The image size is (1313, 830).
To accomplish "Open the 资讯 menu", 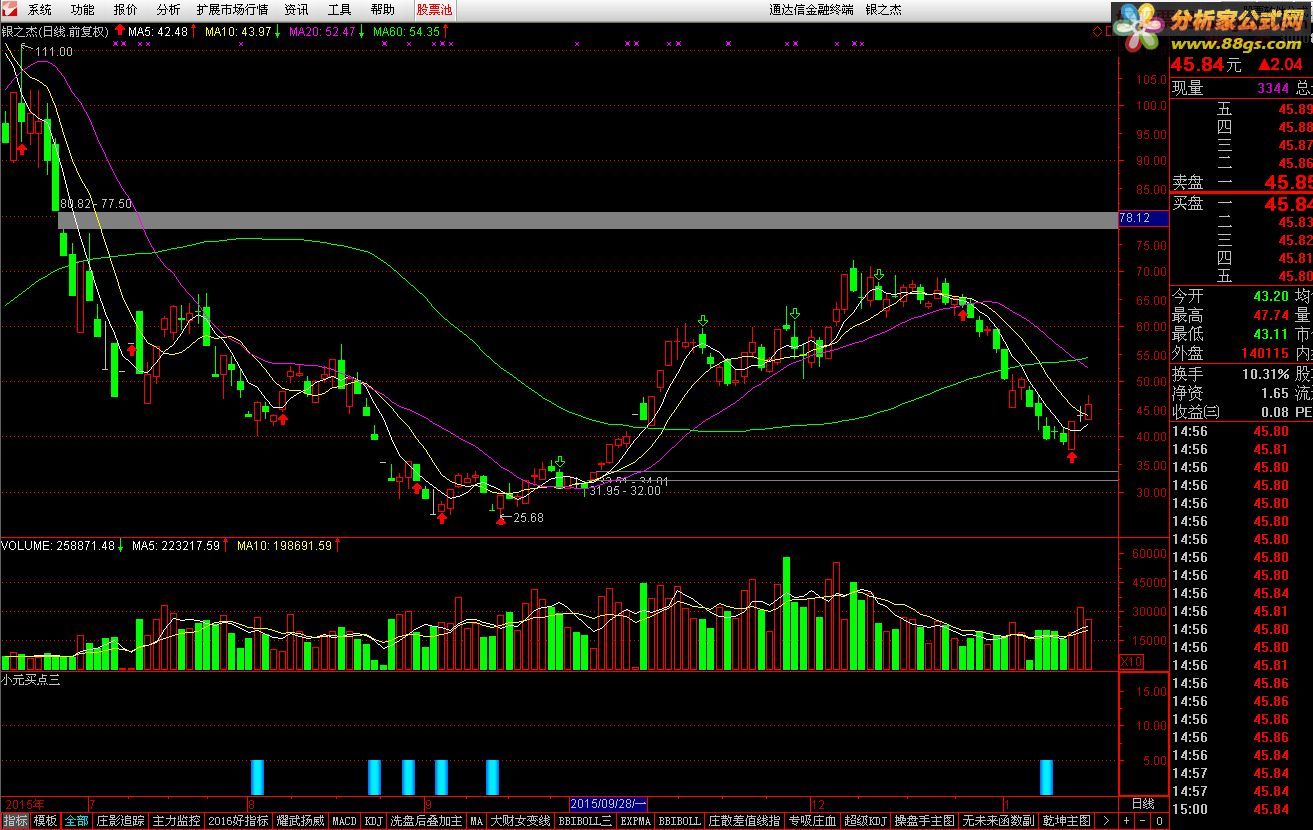I will [296, 10].
